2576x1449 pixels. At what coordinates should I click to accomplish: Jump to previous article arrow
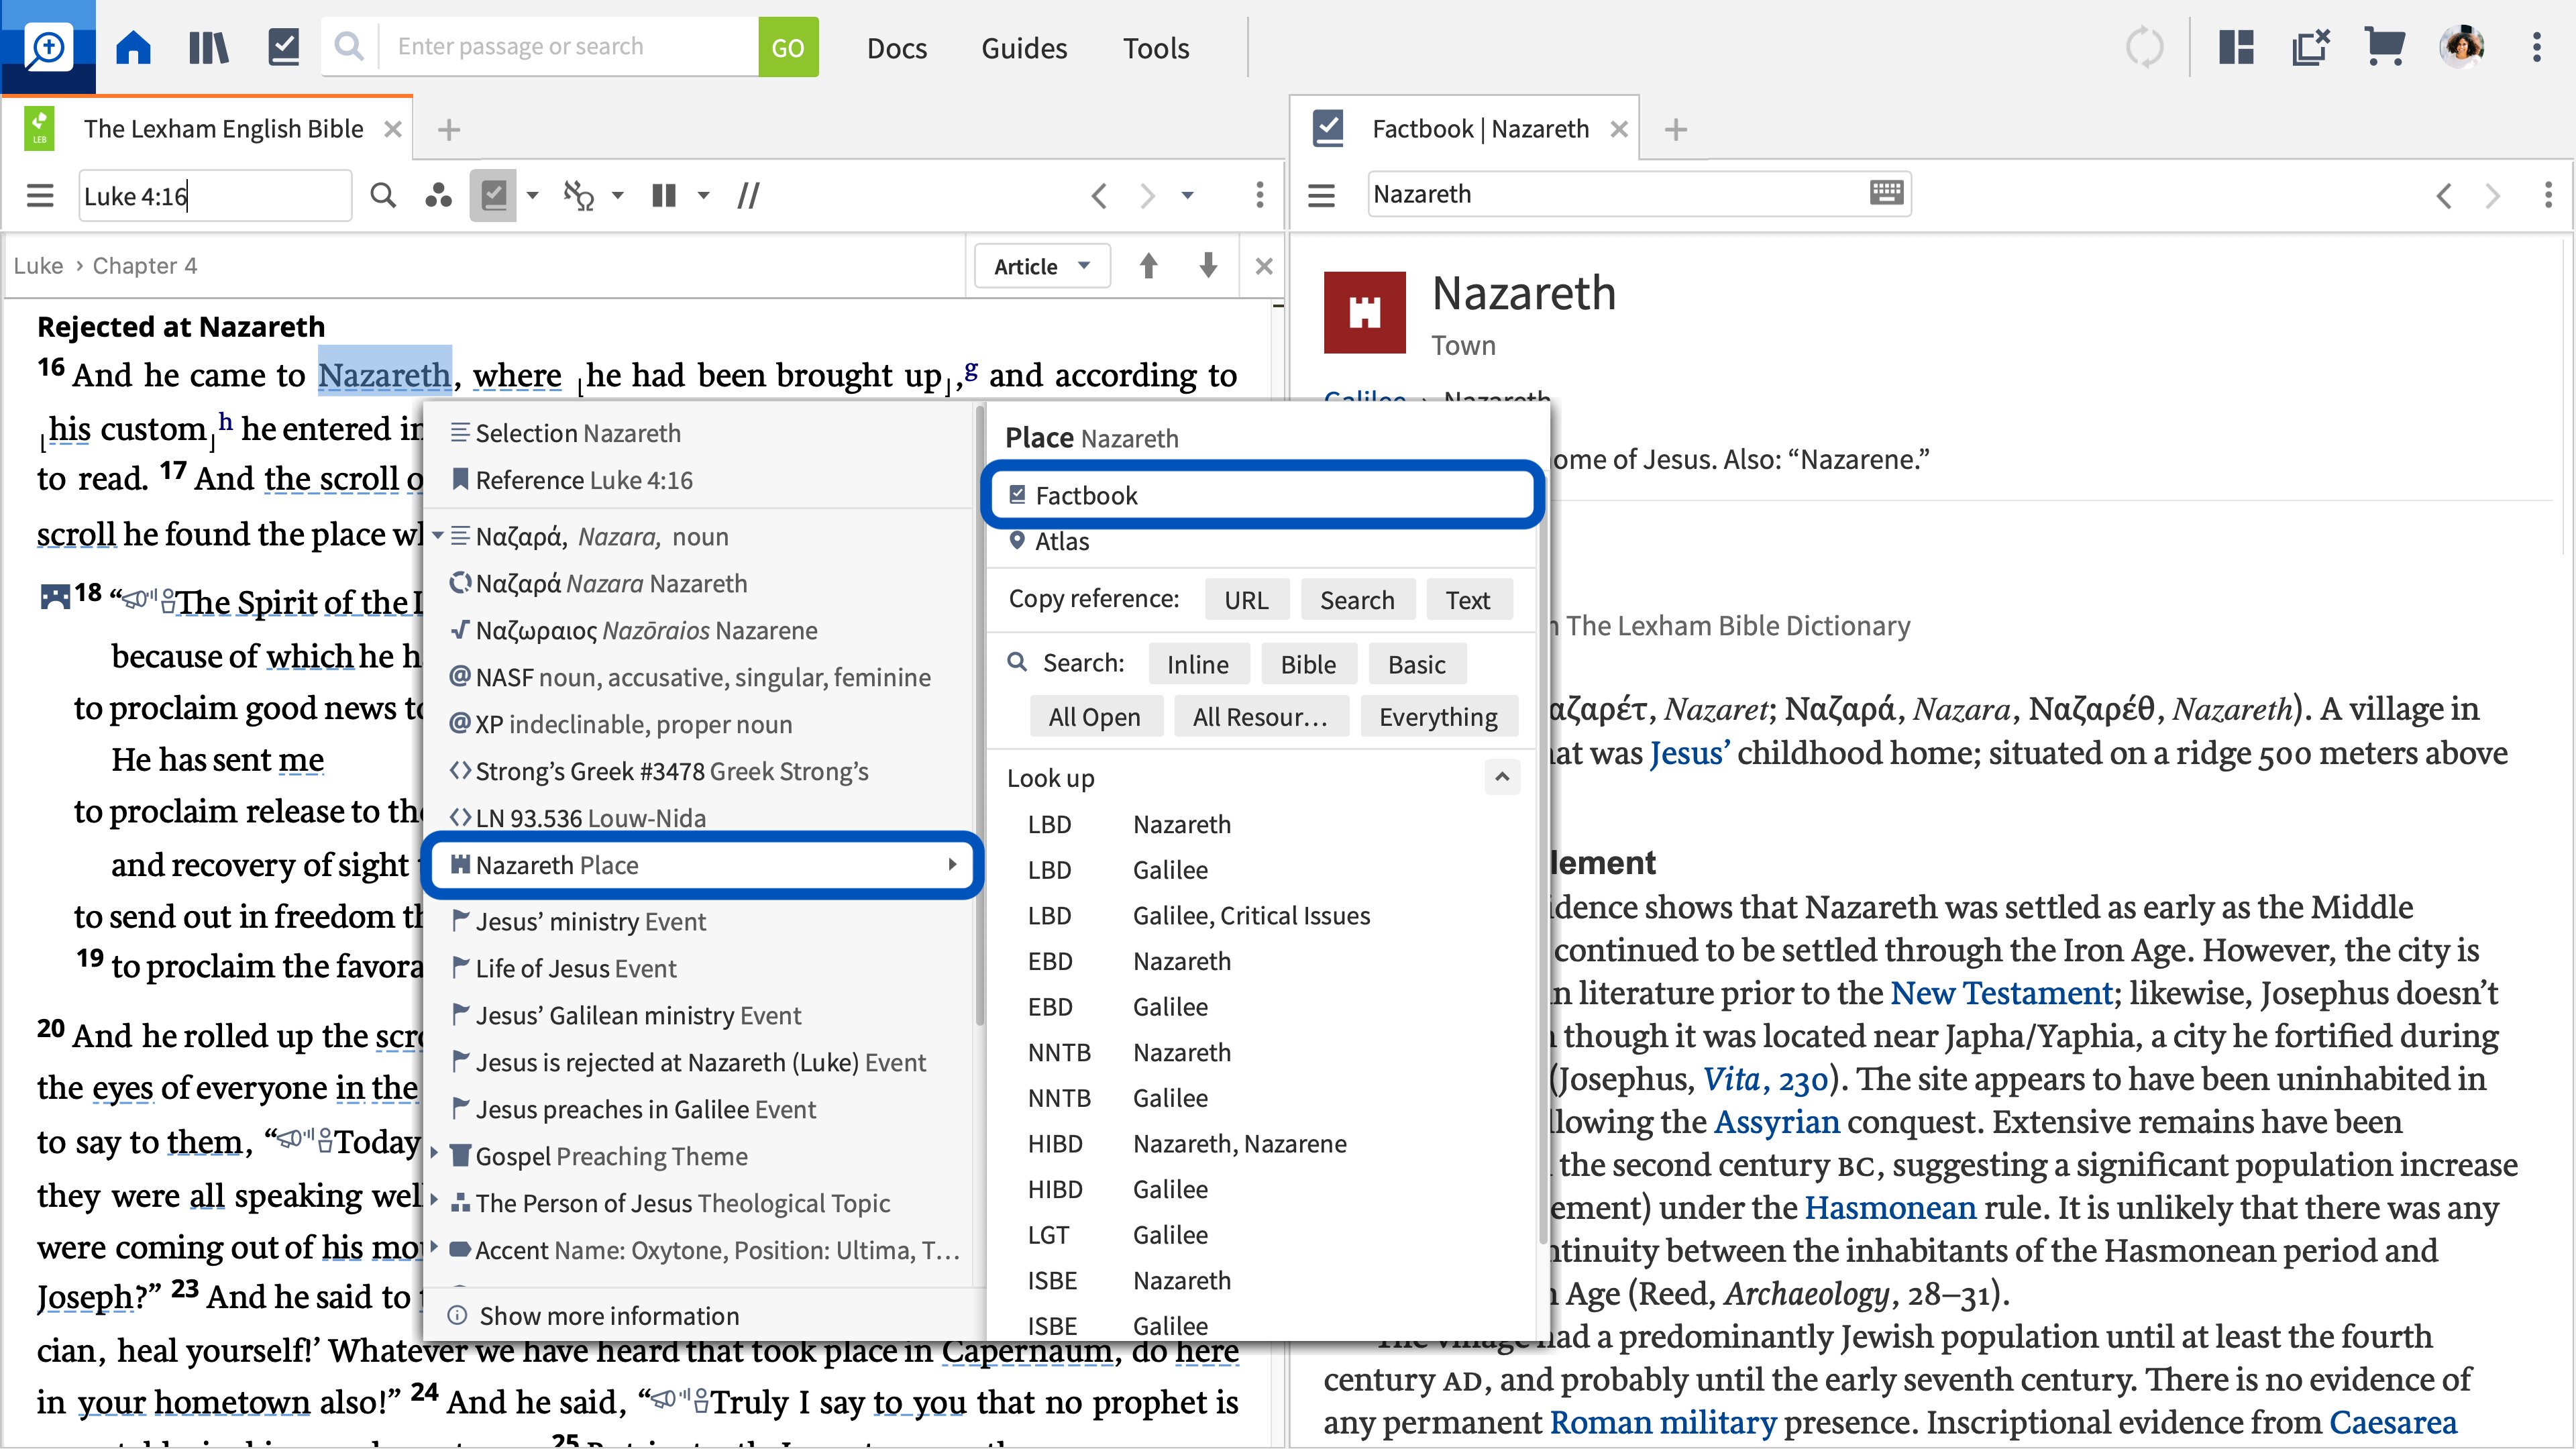coord(1148,266)
